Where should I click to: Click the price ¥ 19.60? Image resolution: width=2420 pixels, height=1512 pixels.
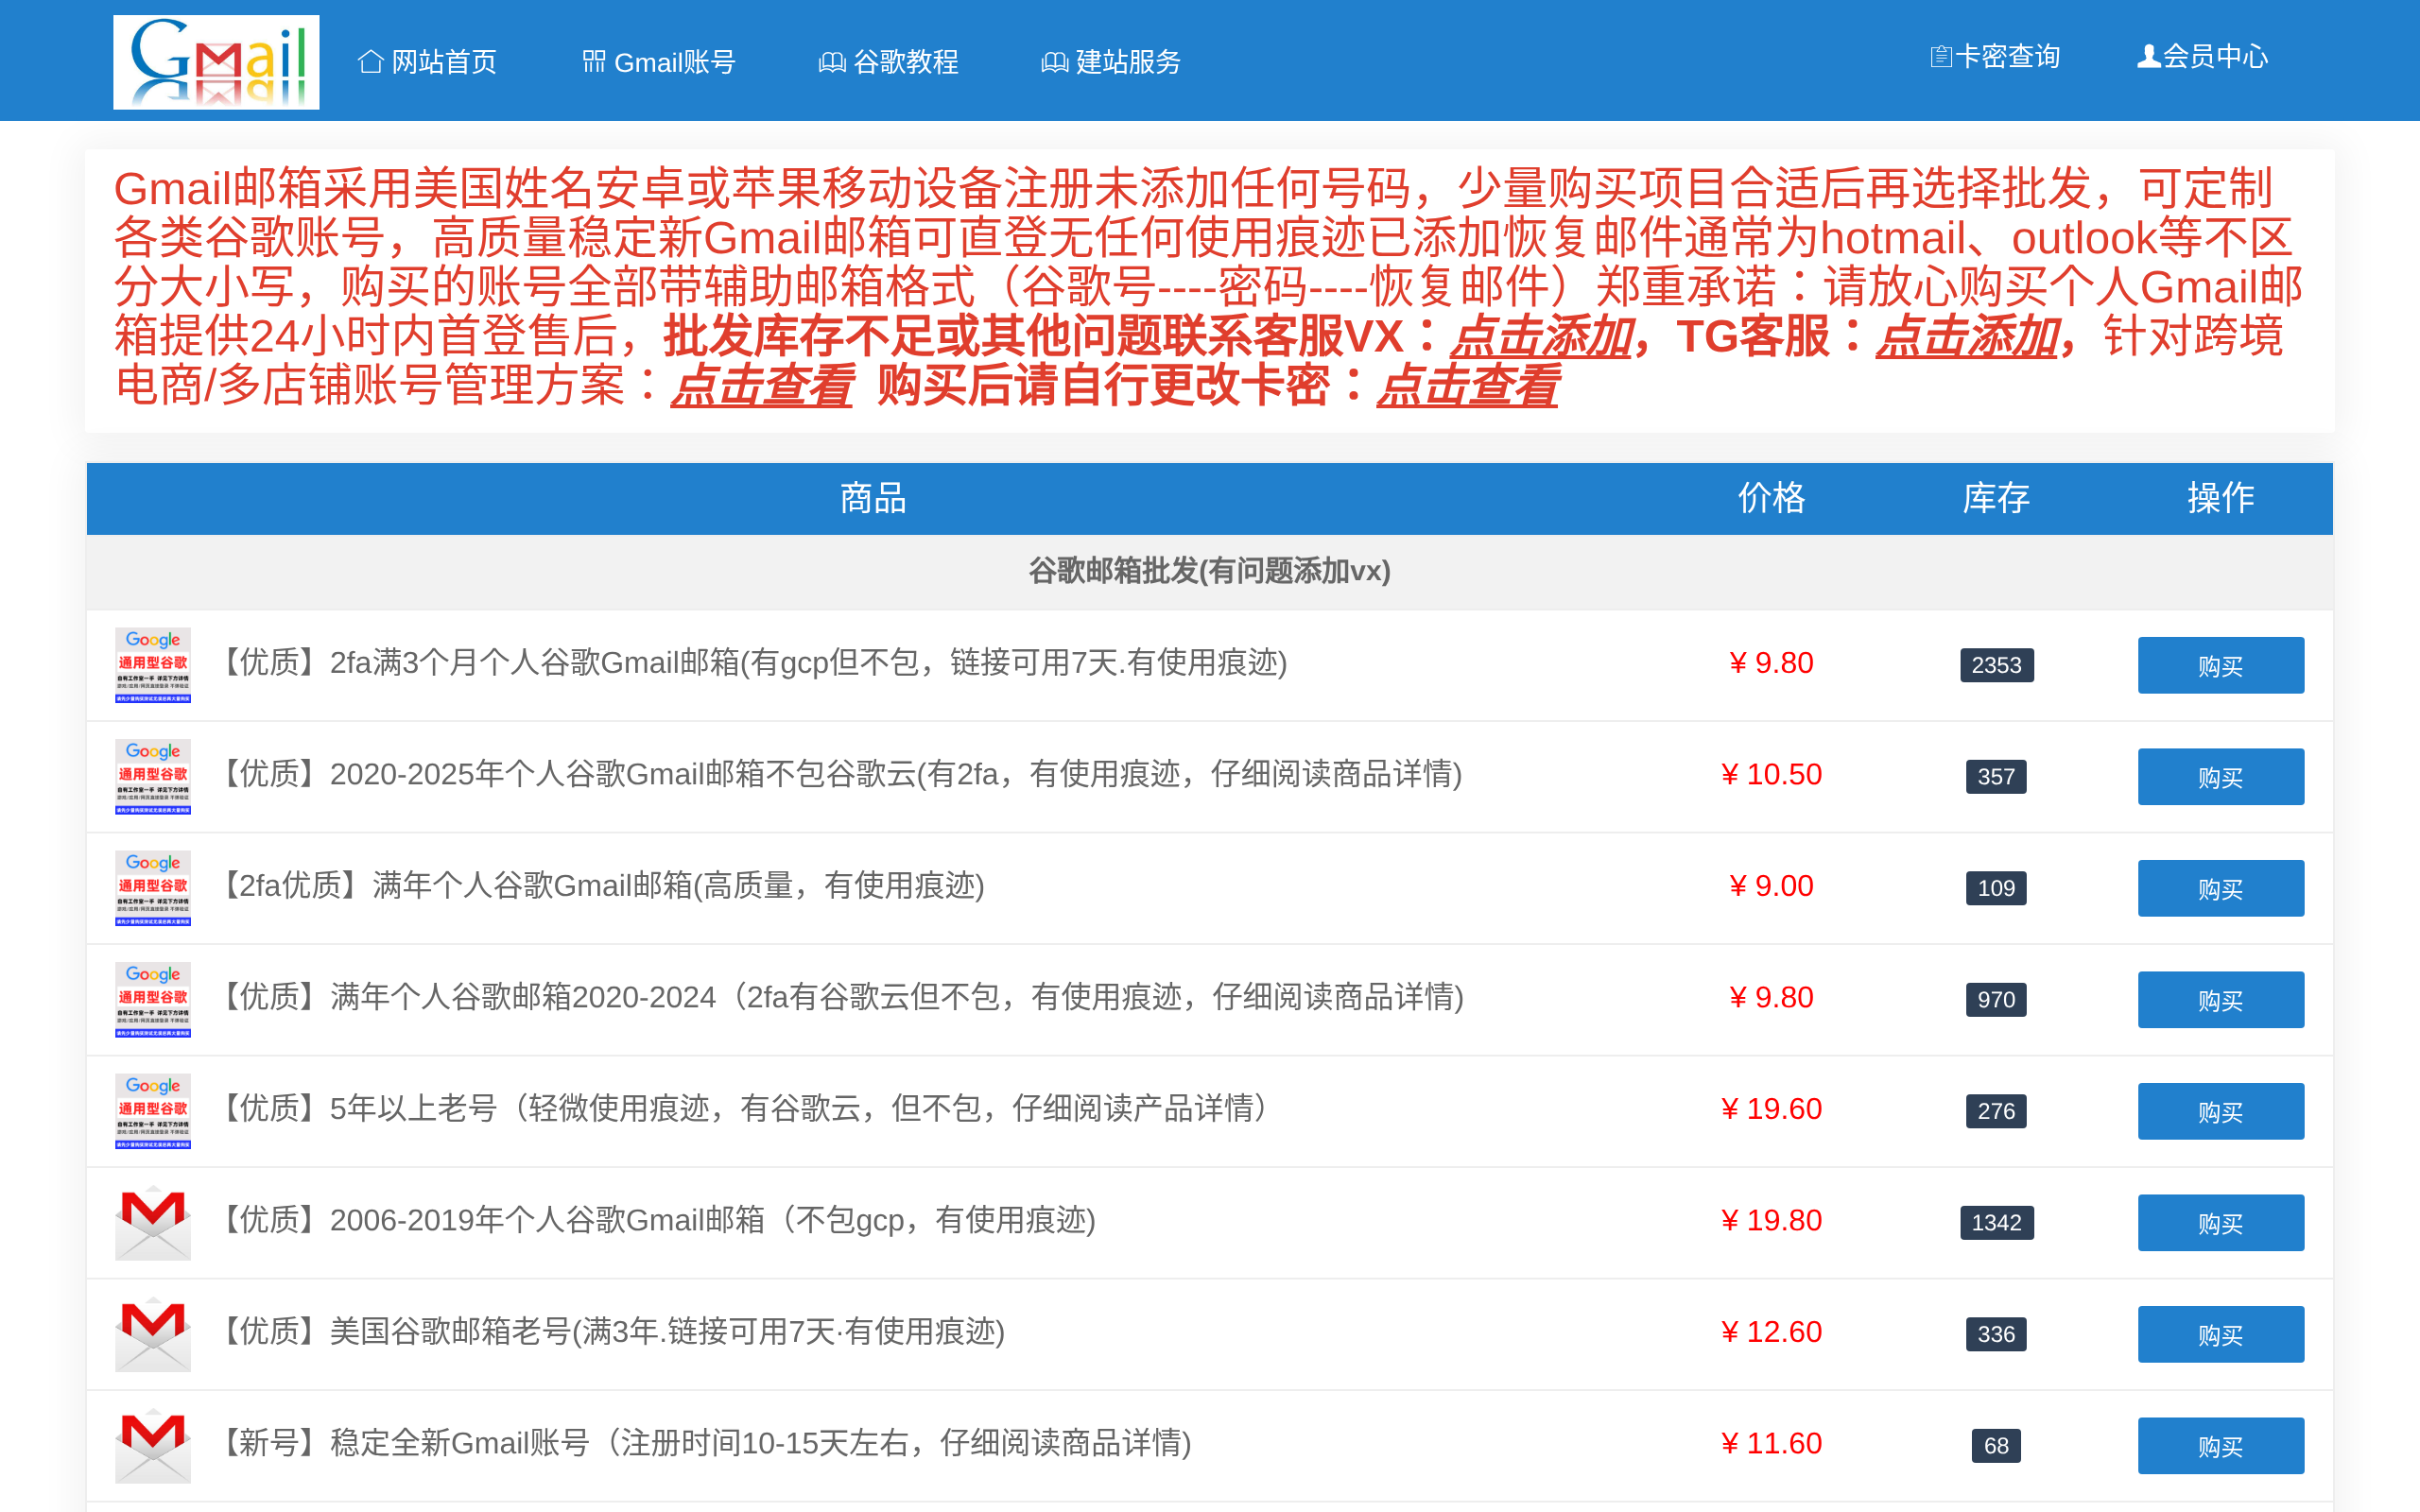click(1771, 1109)
